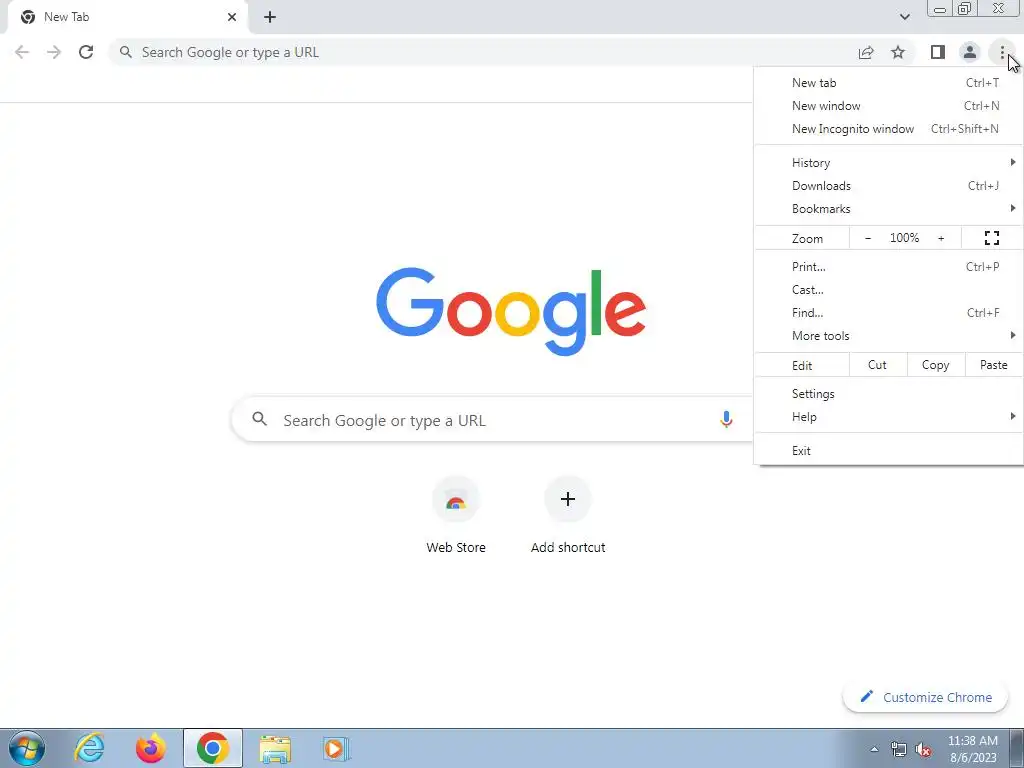Click the Zoom label in the menu
The width and height of the screenshot is (1024, 768).
tap(807, 239)
